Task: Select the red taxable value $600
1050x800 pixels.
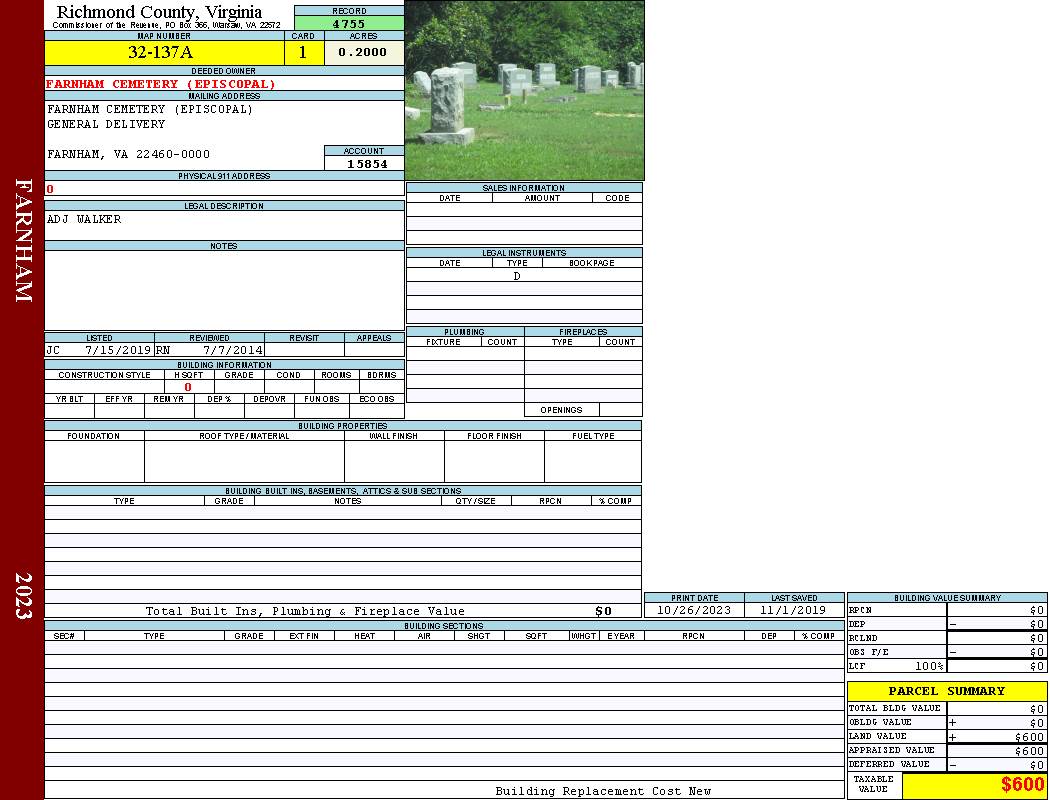Action: click(x=1022, y=785)
